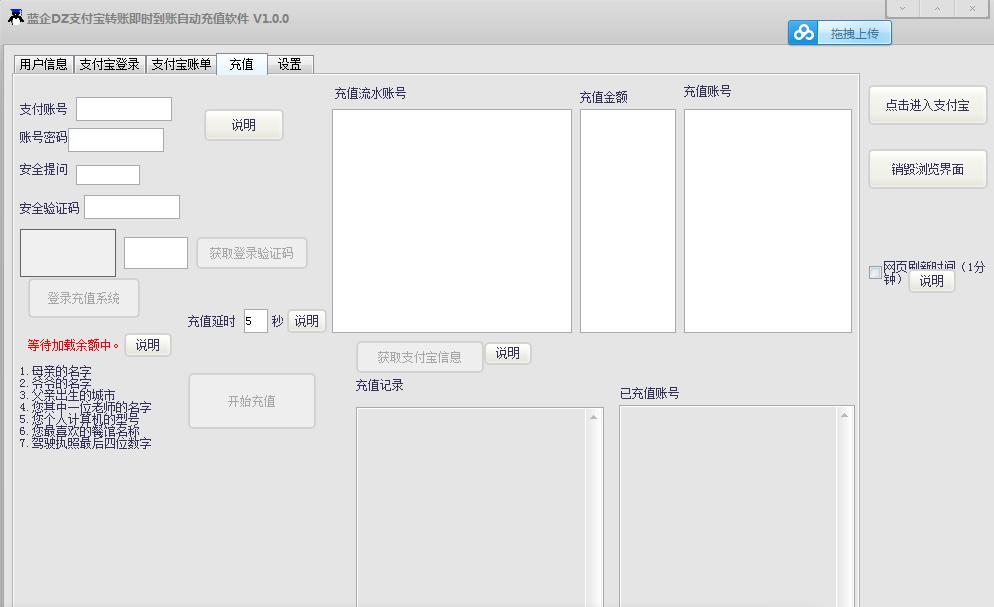Click the 登录充值系统 button
This screenshot has height=607, width=994.
pos(84,298)
